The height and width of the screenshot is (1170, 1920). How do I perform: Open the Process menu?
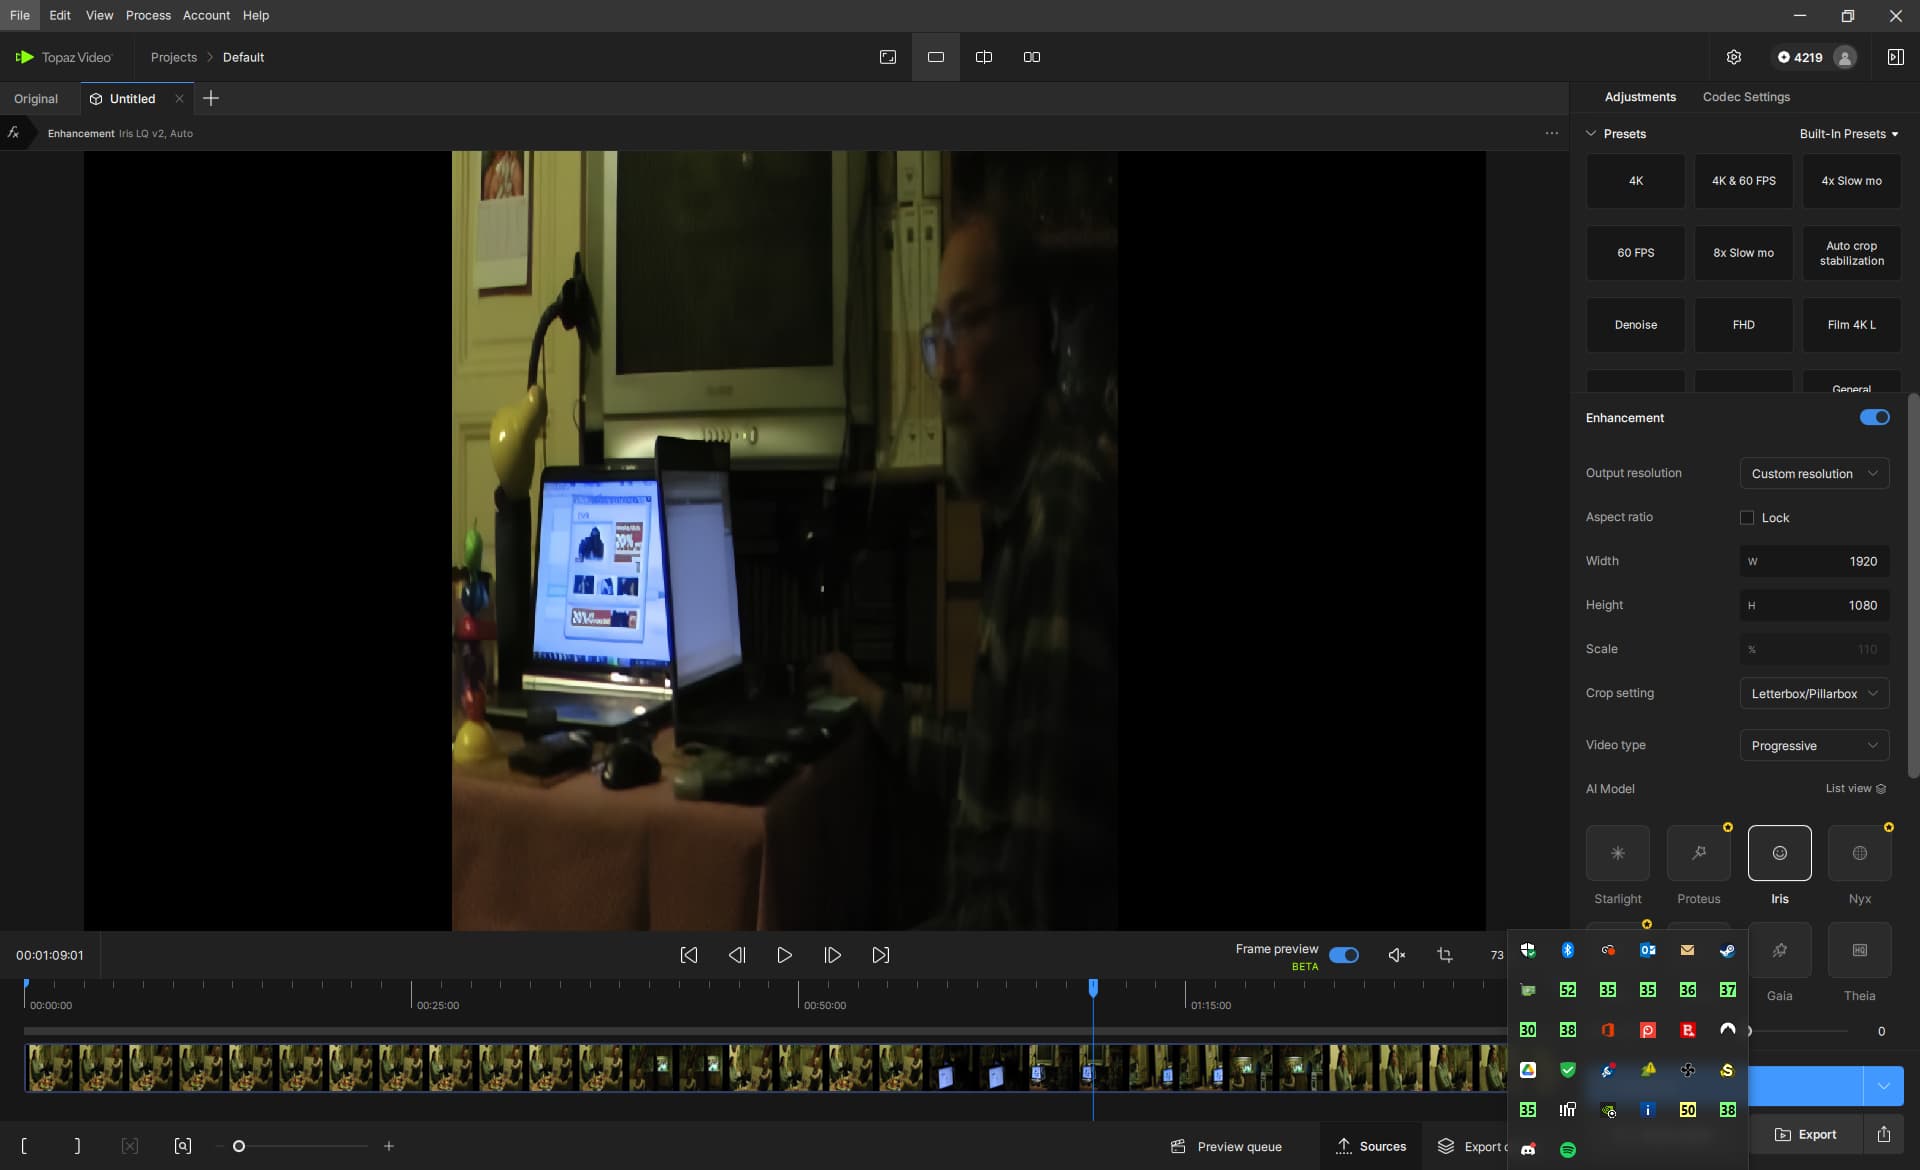tap(148, 15)
